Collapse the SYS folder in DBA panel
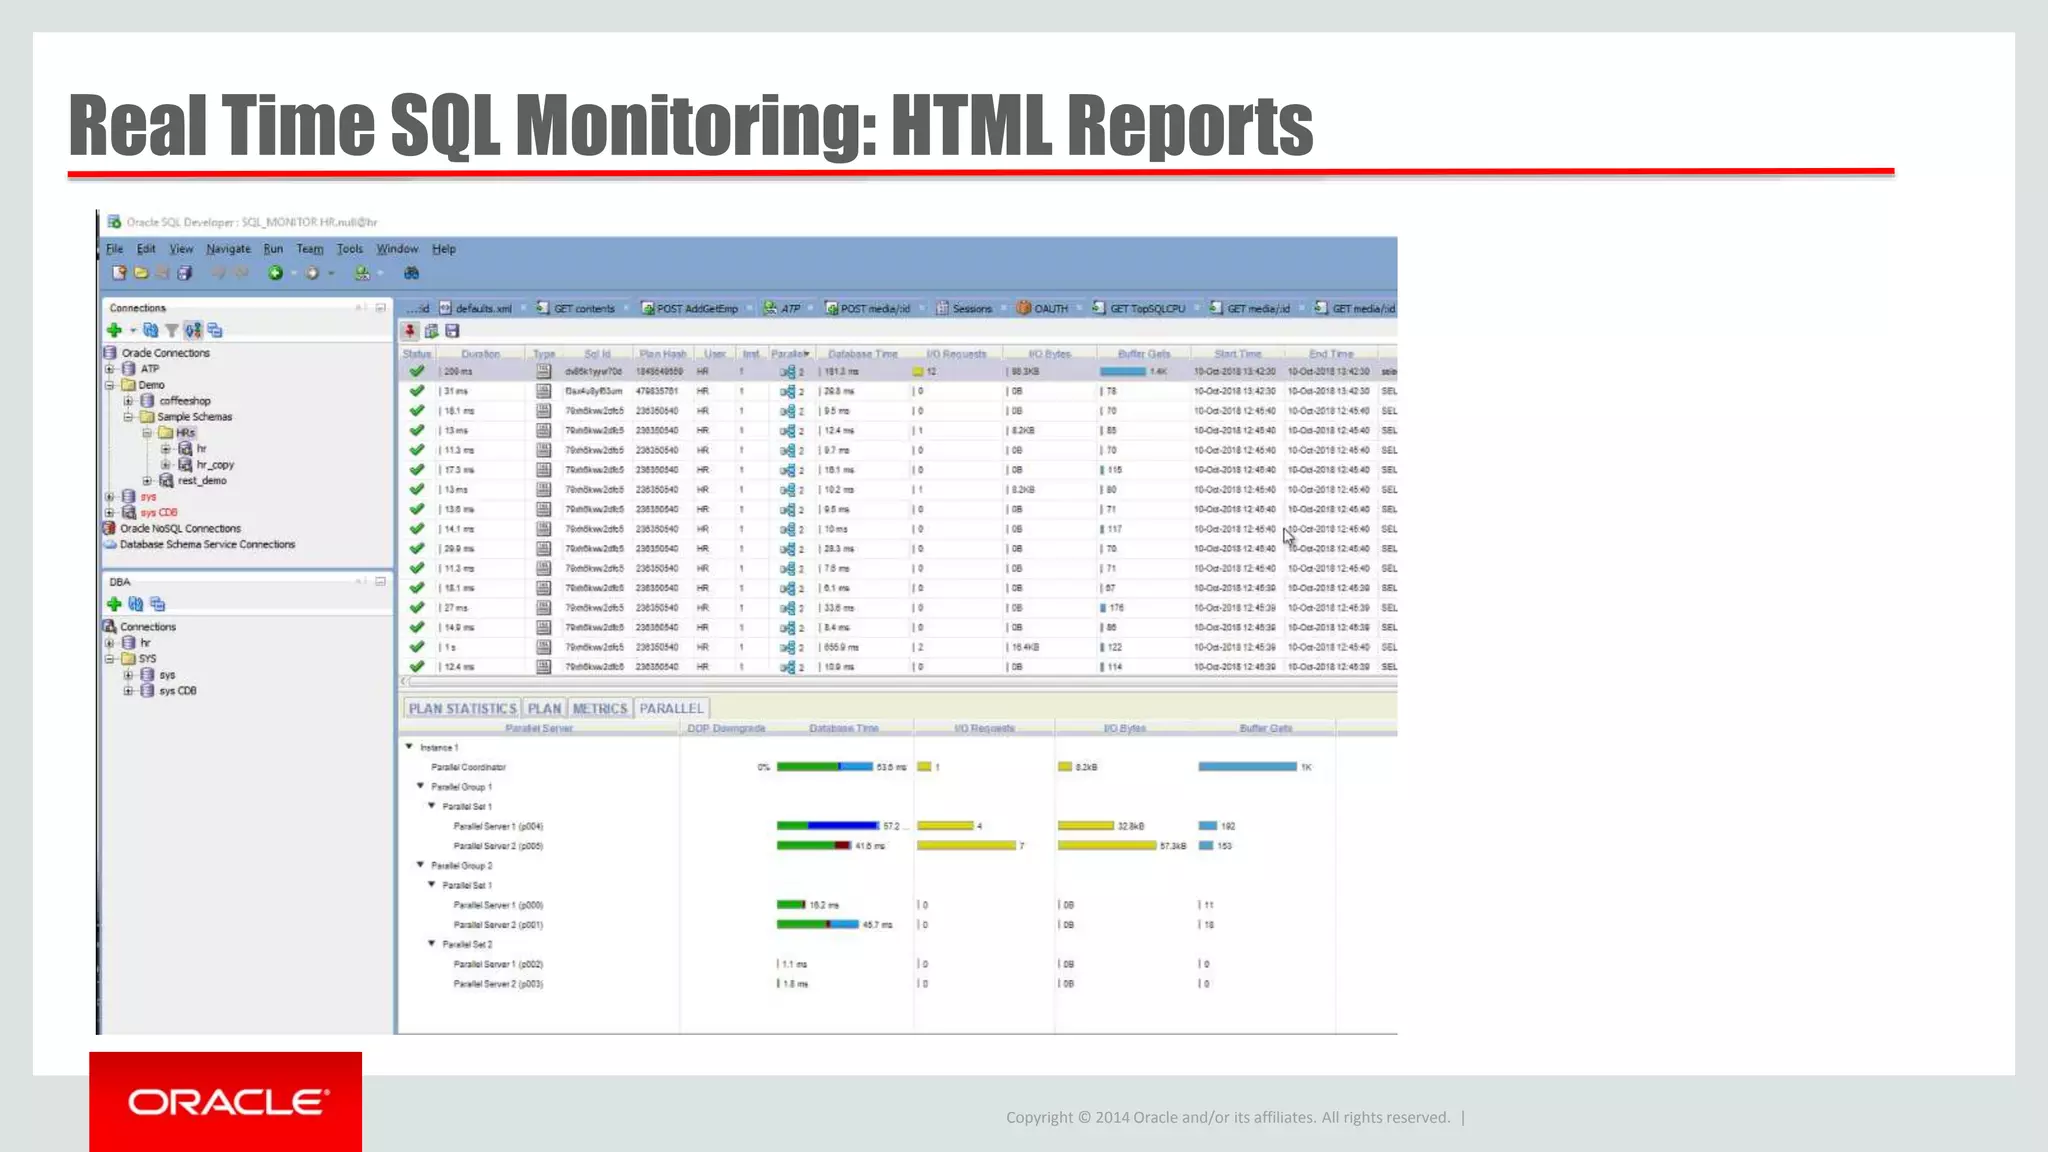This screenshot has height=1152, width=2048. (110, 659)
